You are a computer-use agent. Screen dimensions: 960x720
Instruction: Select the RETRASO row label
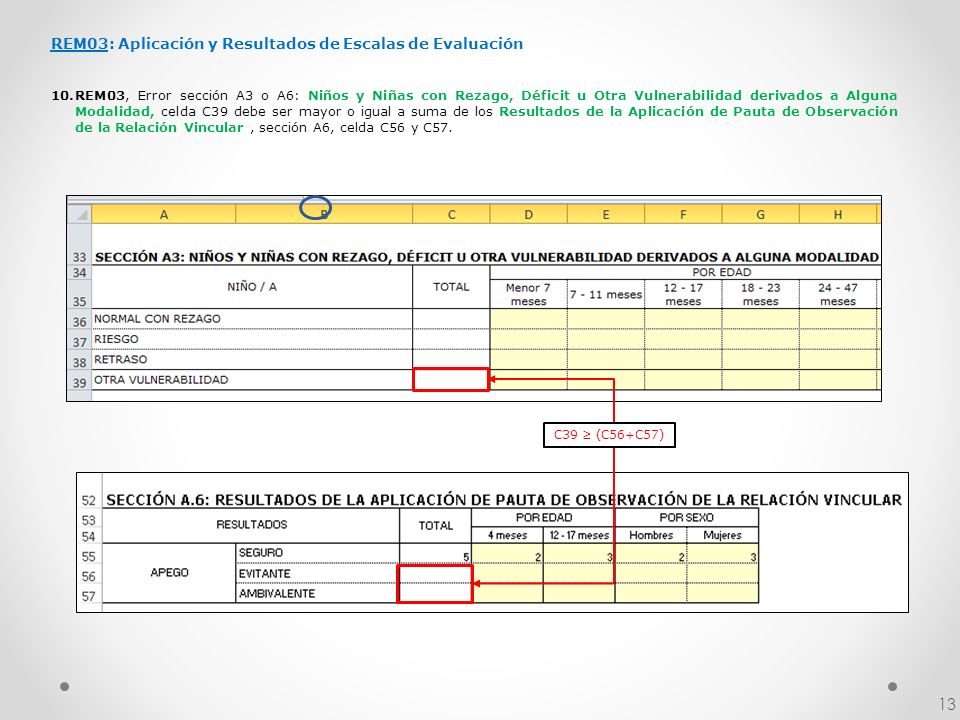pyautogui.click(x=252, y=359)
